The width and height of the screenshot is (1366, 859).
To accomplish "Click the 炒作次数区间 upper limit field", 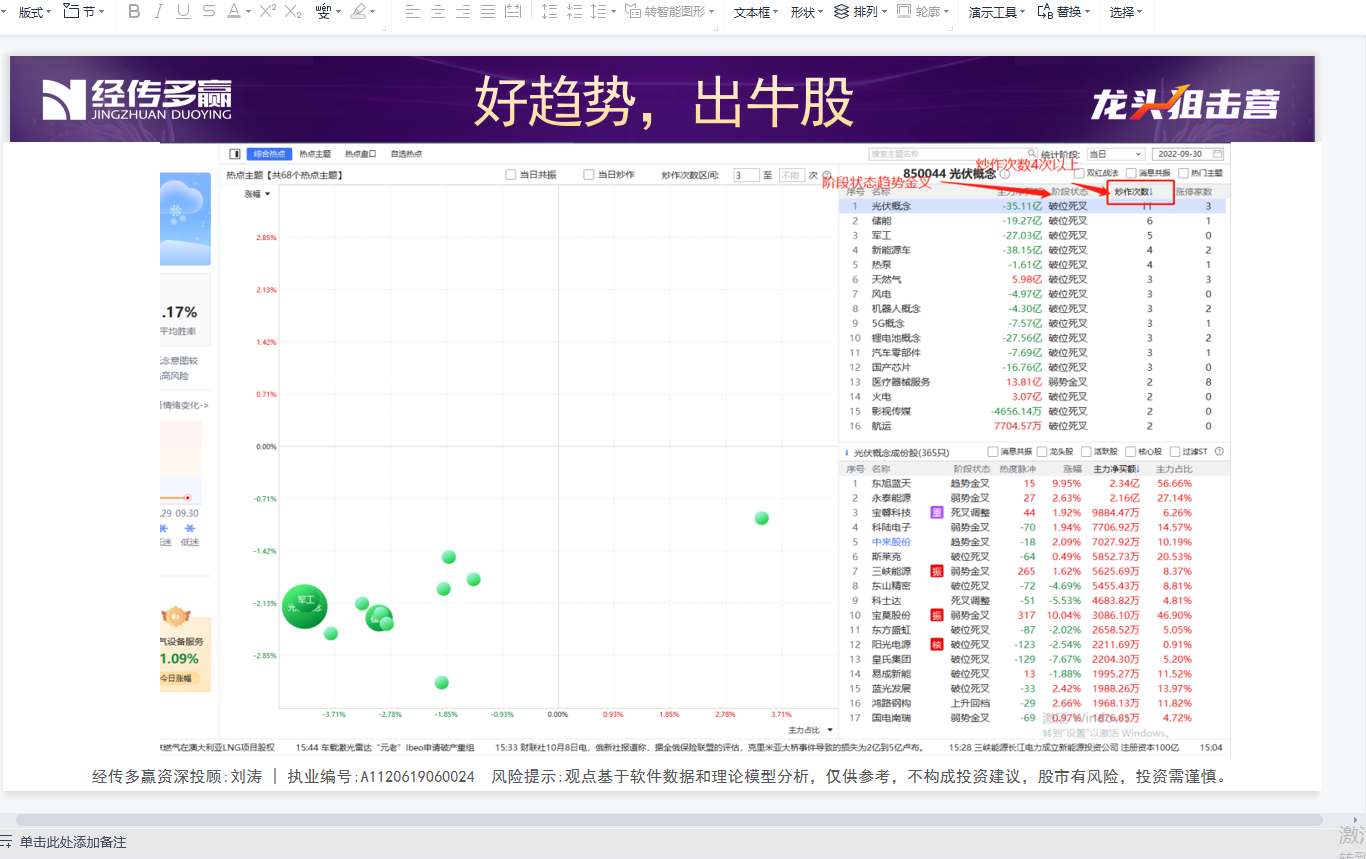I will (x=791, y=174).
